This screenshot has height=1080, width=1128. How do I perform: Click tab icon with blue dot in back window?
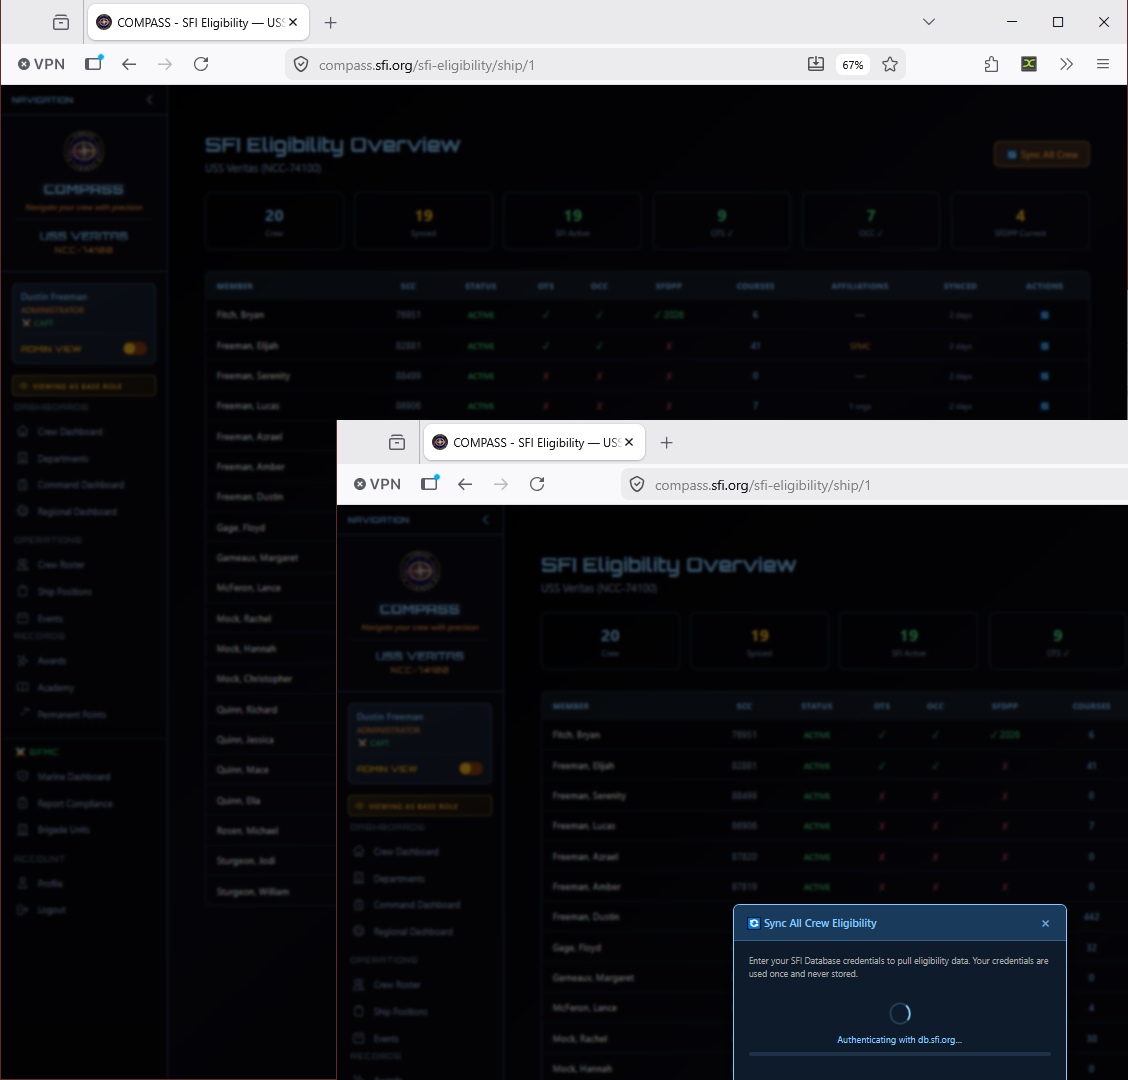tap(94, 63)
